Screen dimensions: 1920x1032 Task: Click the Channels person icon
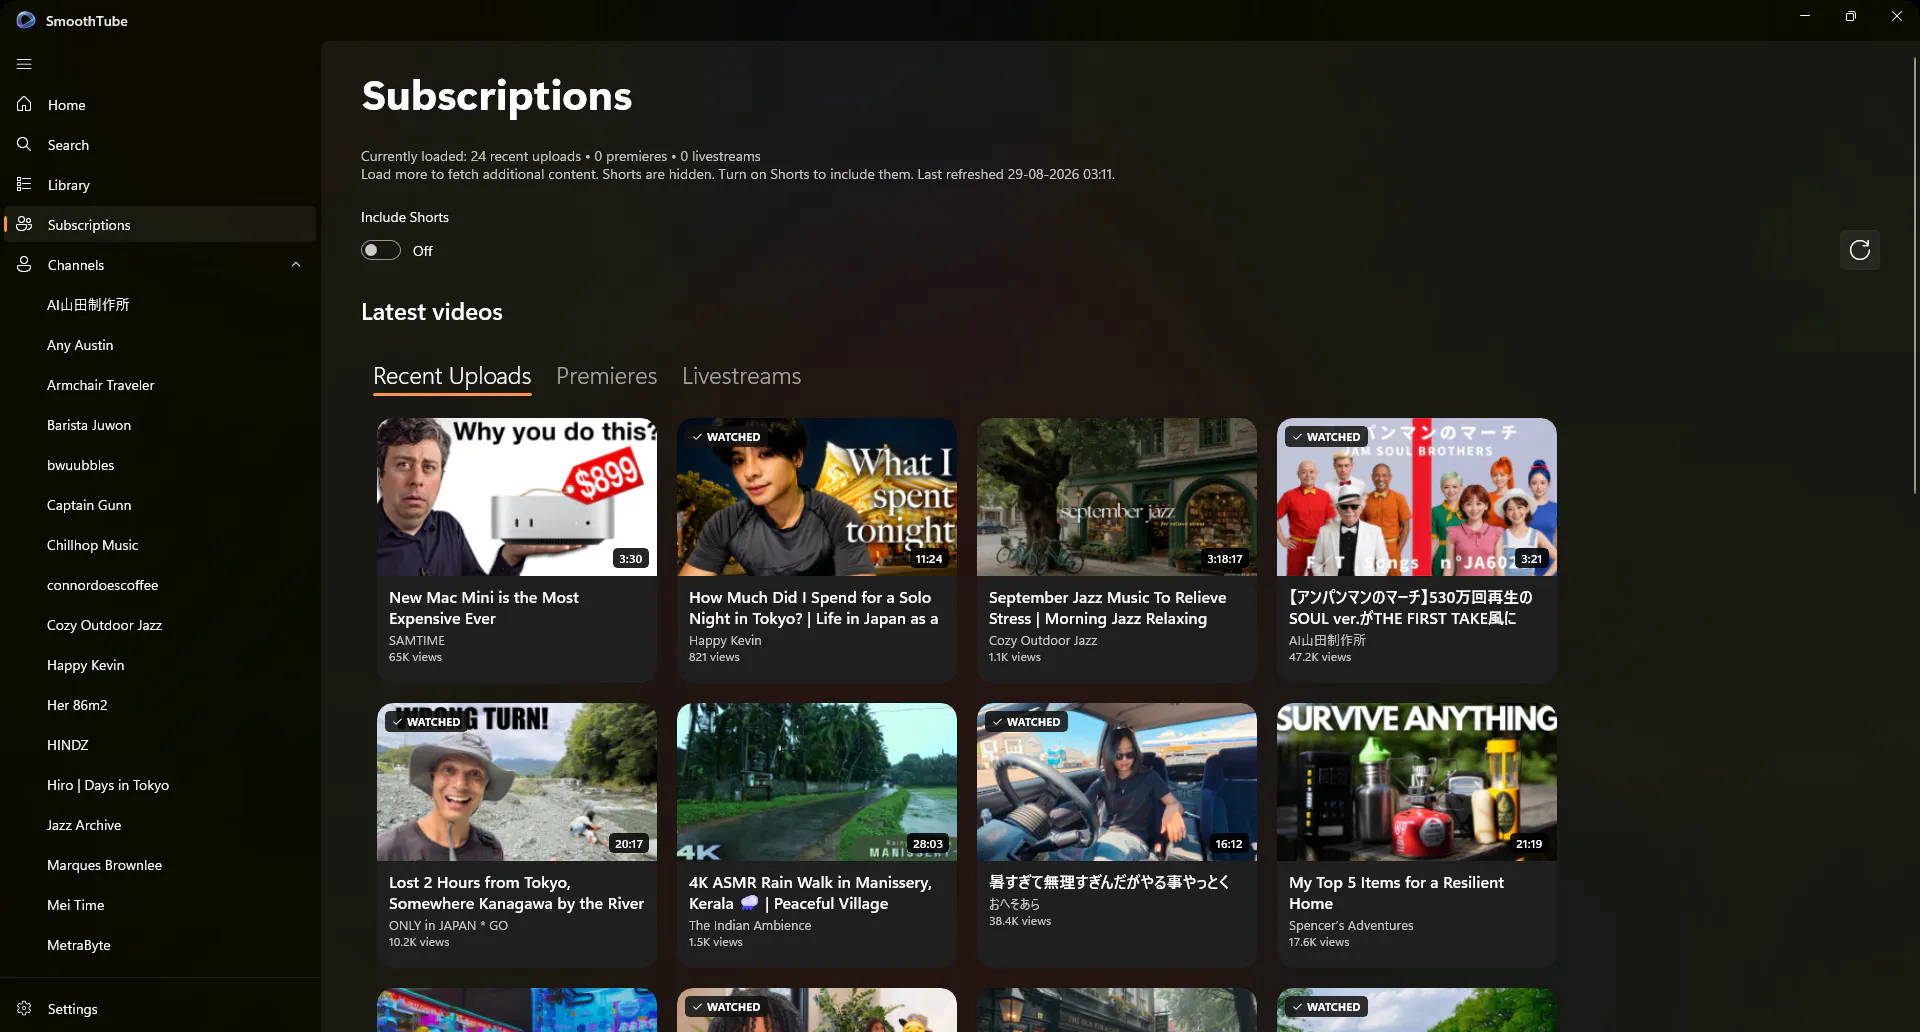24,264
